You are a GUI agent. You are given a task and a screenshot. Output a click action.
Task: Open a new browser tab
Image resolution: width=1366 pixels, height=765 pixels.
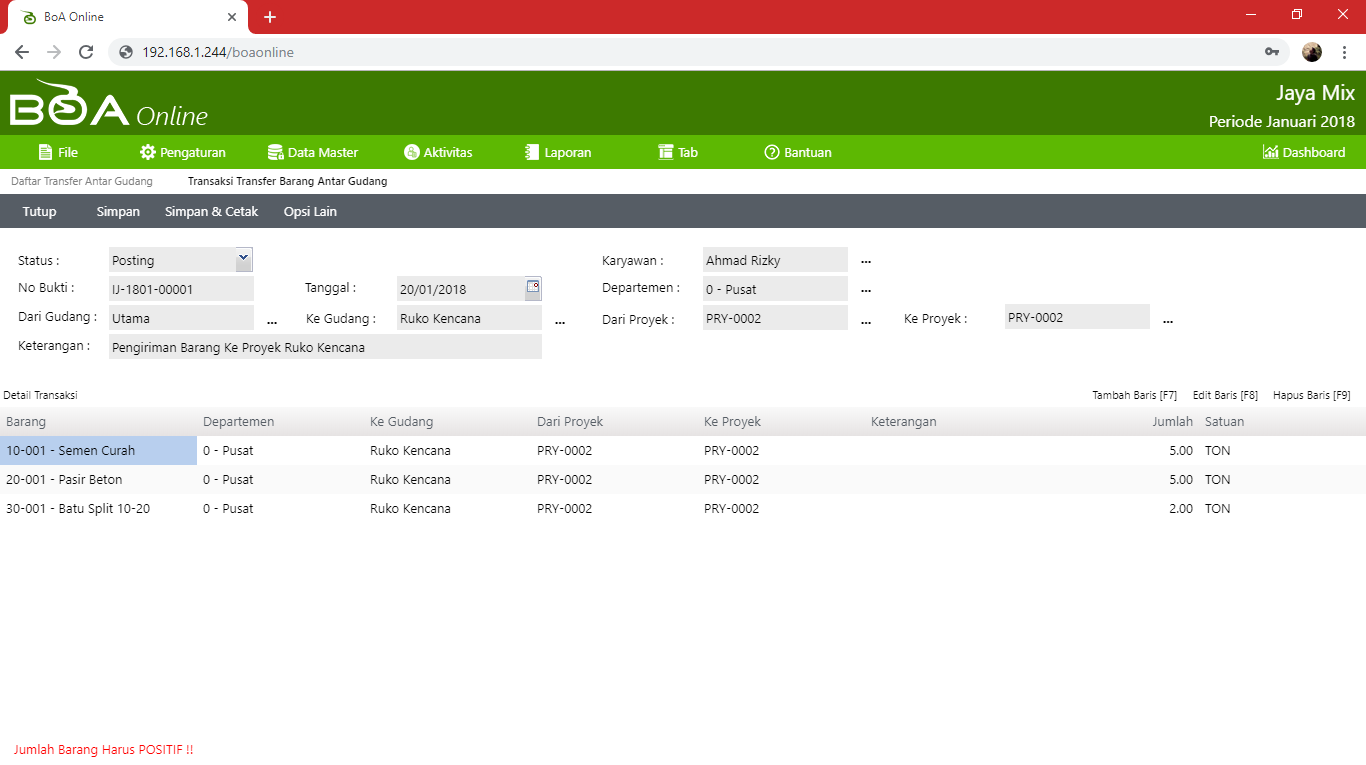click(x=269, y=17)
